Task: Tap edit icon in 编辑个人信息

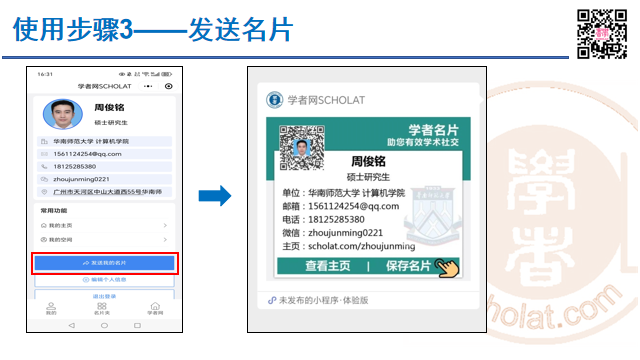Action: (x=86, y=280)
